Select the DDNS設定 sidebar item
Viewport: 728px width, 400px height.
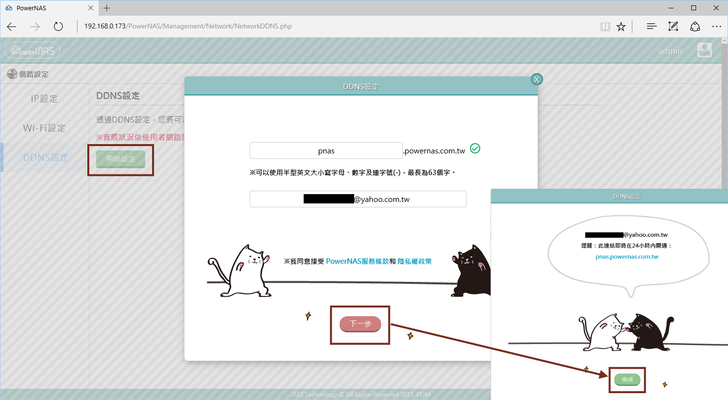click(x=45, y=158)
